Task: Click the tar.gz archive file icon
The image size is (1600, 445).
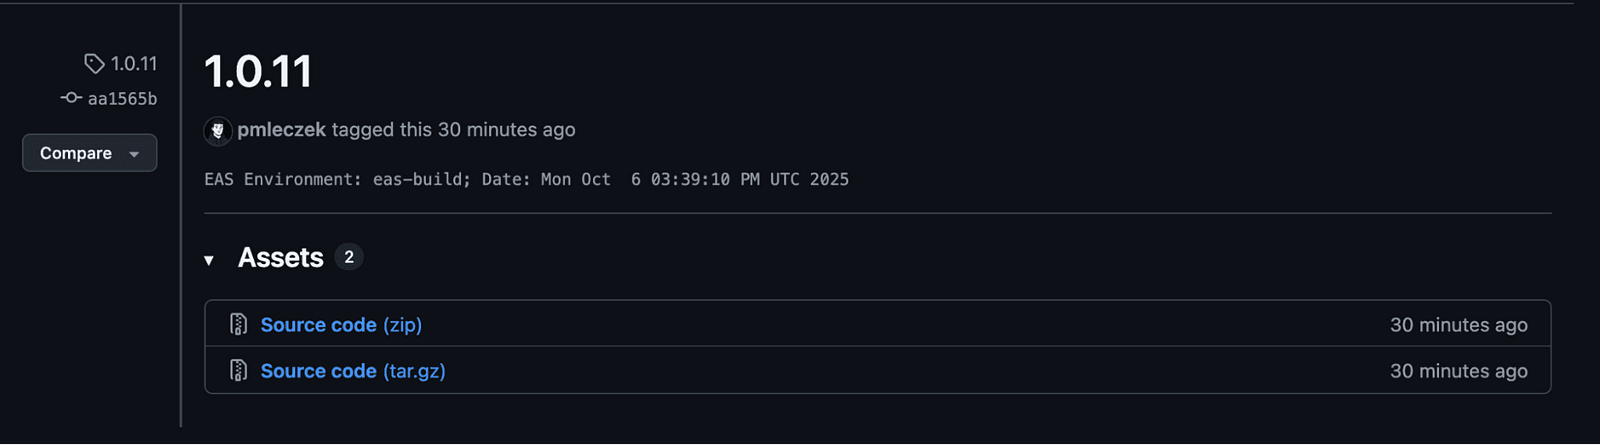Action: (x=238, y=371)
